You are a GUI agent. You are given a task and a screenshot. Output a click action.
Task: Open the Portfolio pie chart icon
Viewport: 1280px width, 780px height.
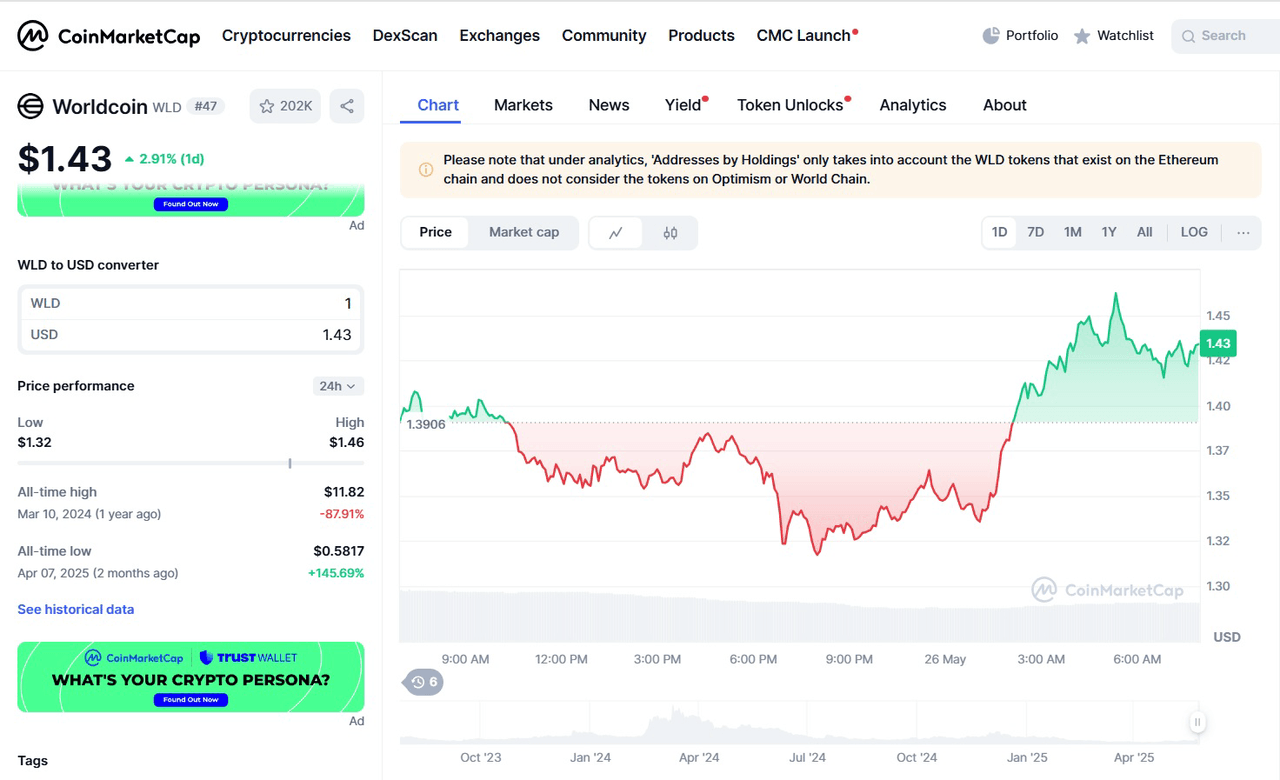991,36
